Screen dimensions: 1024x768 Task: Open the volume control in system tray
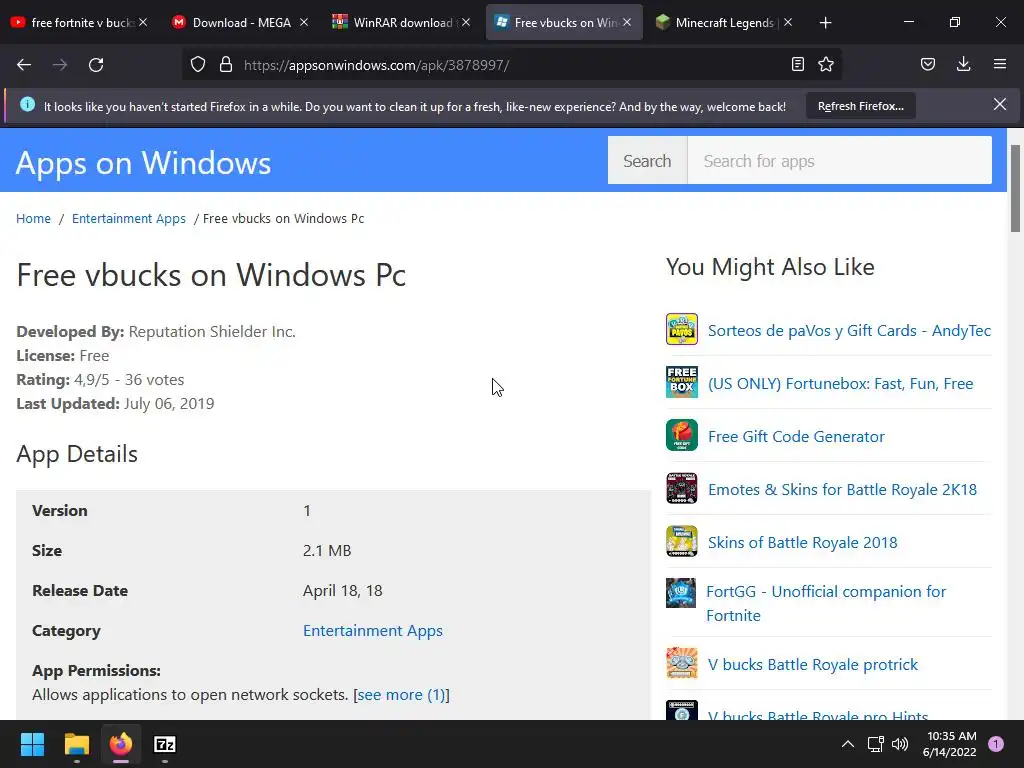pyautogui.click(x=900, y=744)
